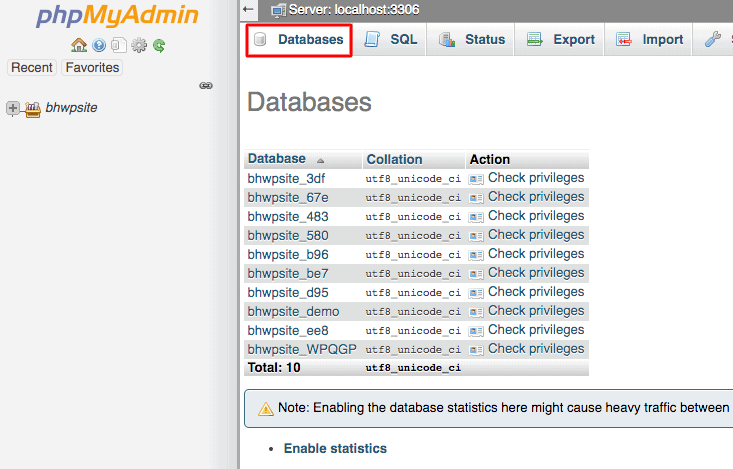Click the bhwpsite database group icon

coord(32,109)
